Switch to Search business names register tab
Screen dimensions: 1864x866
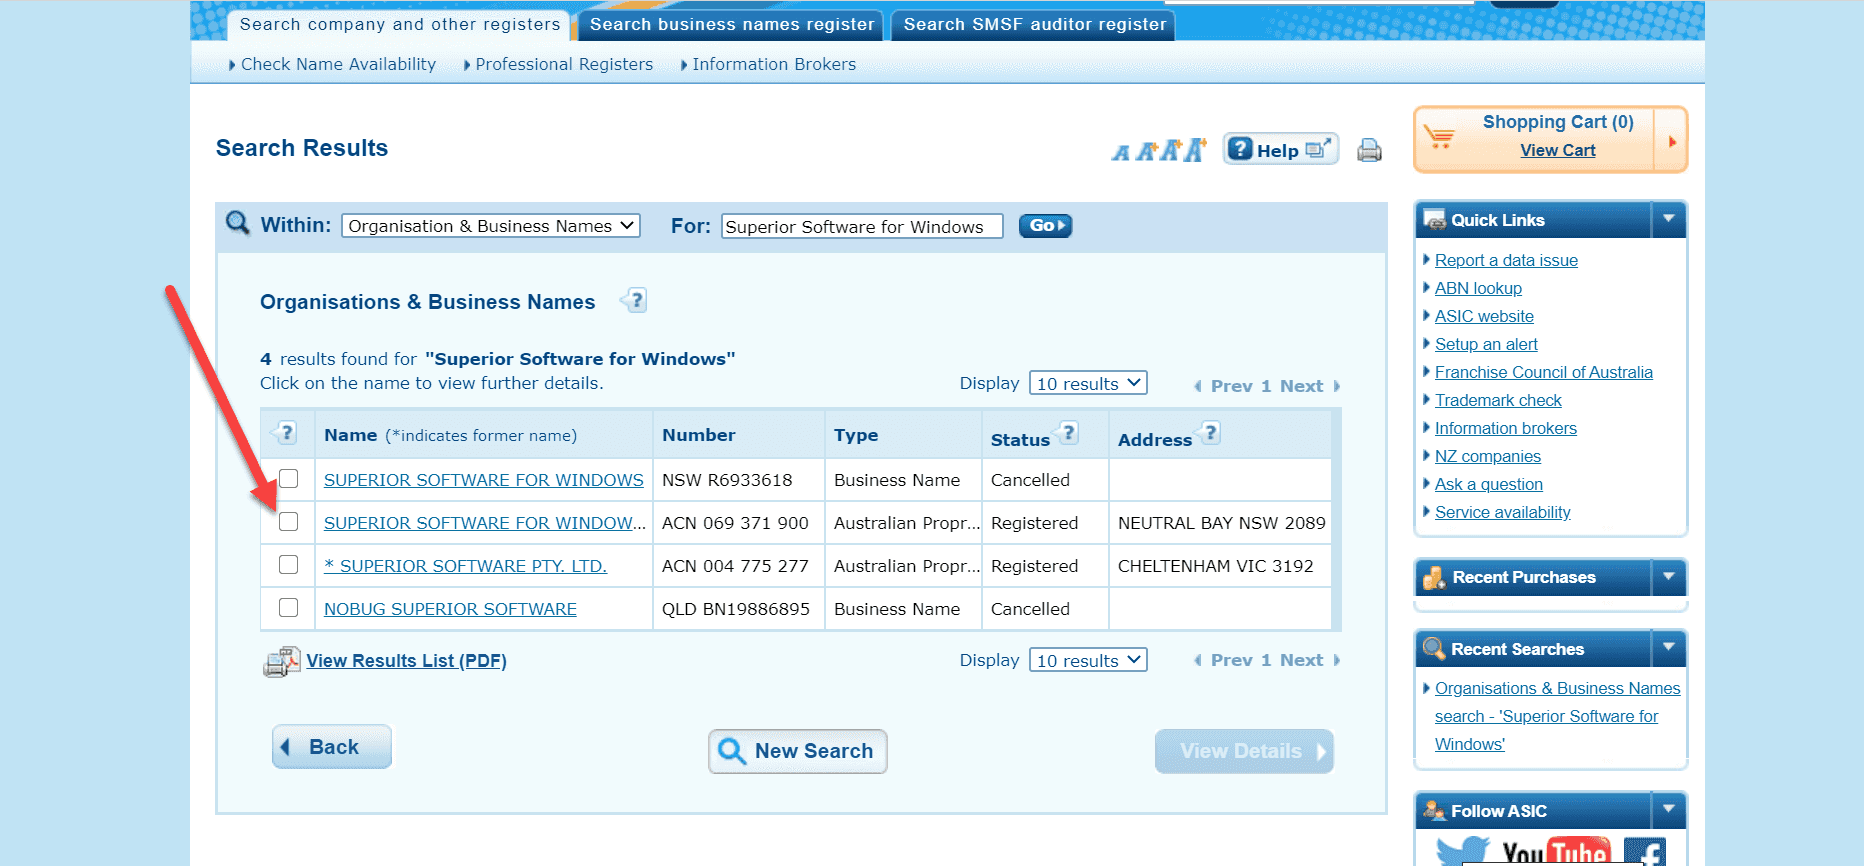731,24
